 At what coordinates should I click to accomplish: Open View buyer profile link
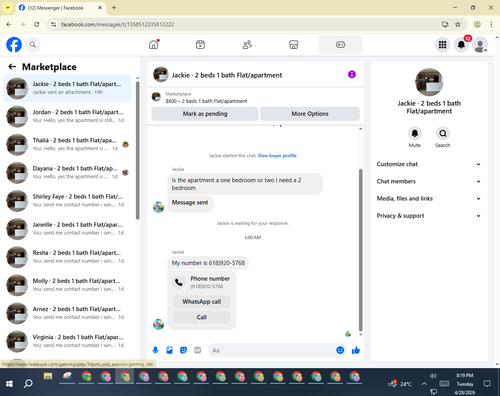(x=277, y=156)
